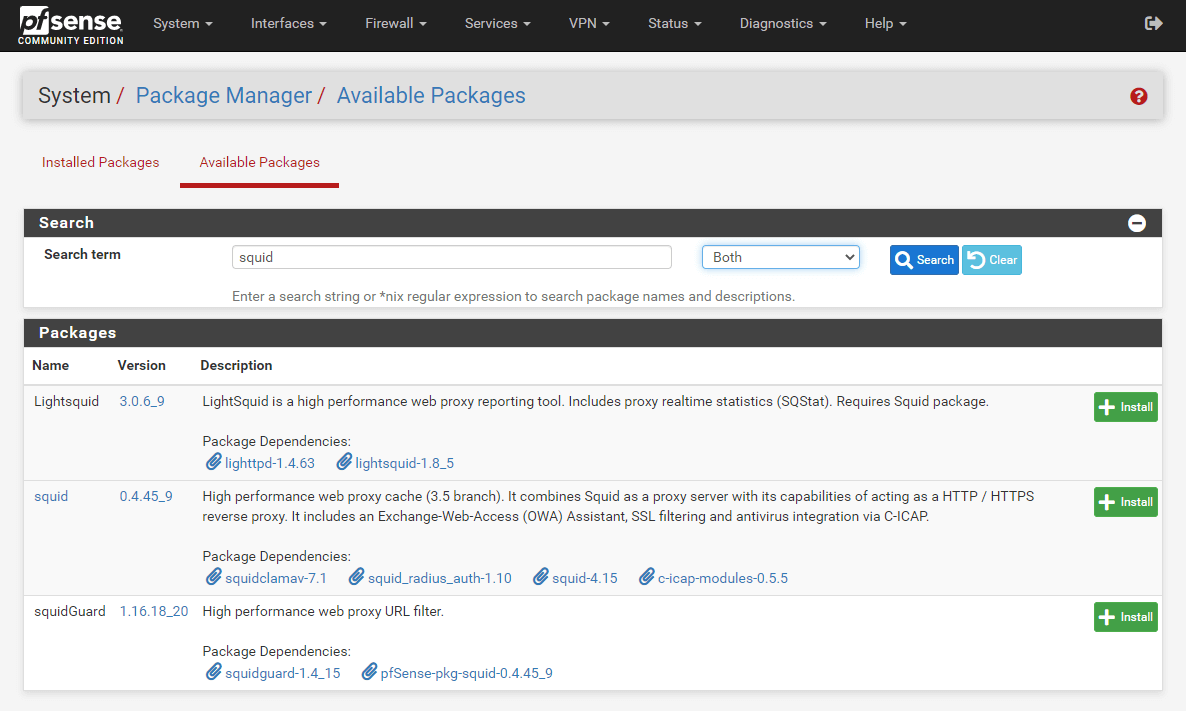The width and height of the screenshot is (1186, 711).
Task: Collapse the Search panel with the minus icon
Action: pos(1136,223)
